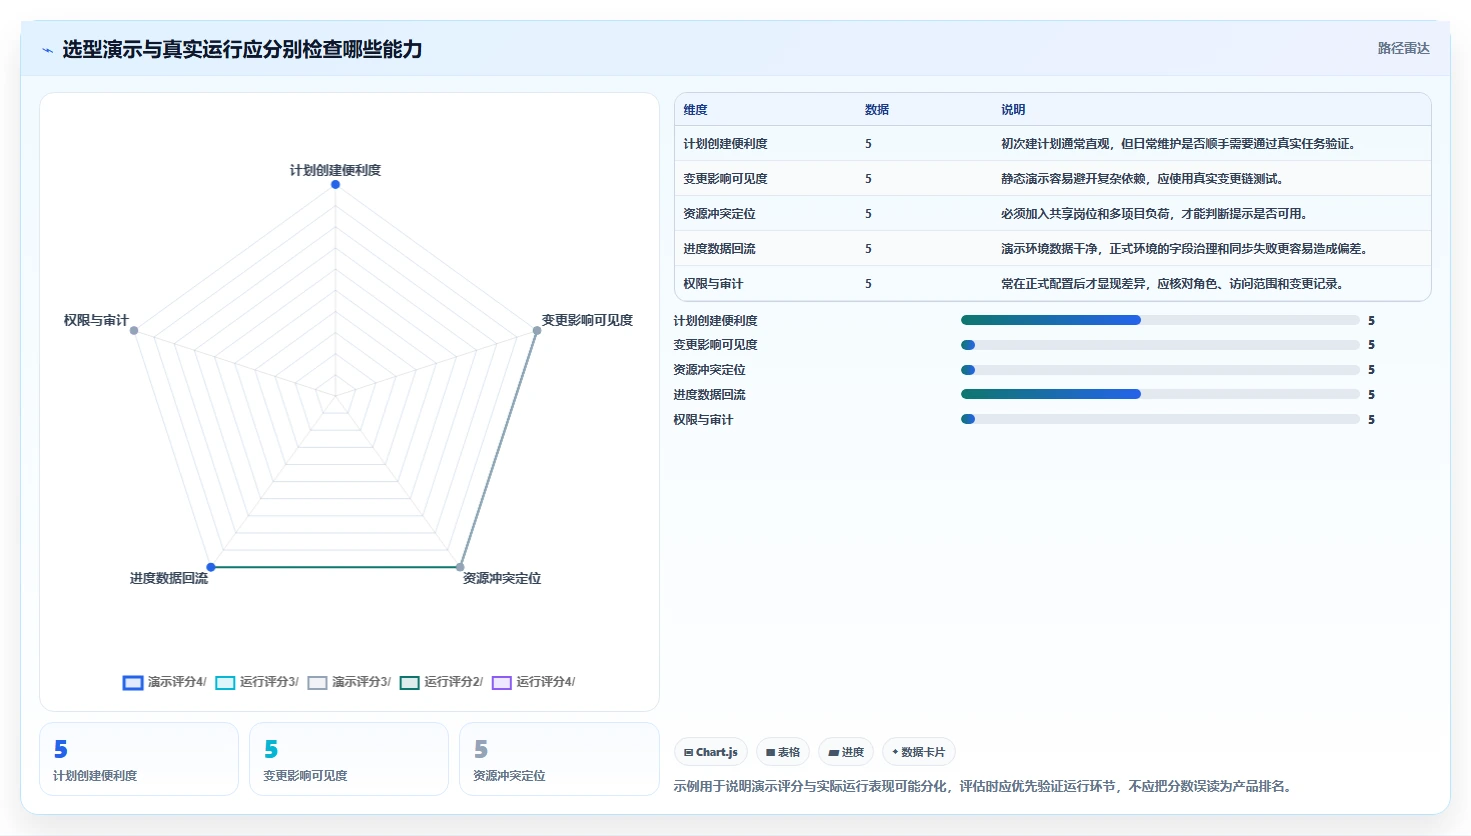This screenshot has height=836, width=1471.
Task: Click the 路径雷达 tag in the header
Action: [1403, 48]
